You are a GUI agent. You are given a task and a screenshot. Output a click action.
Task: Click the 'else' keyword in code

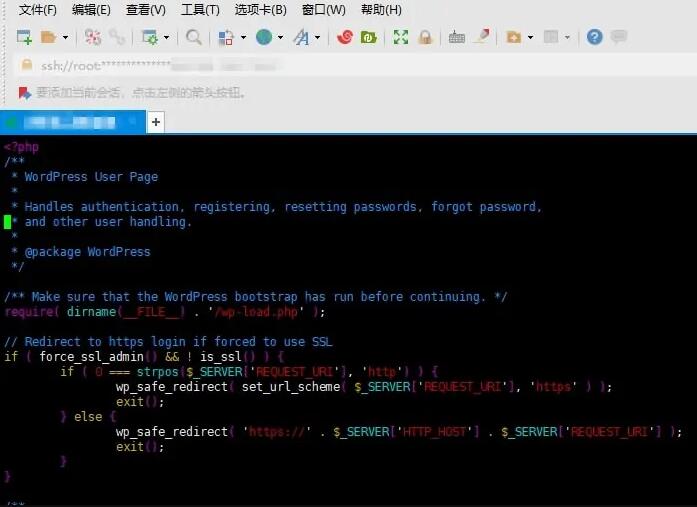tap(88, 417)
